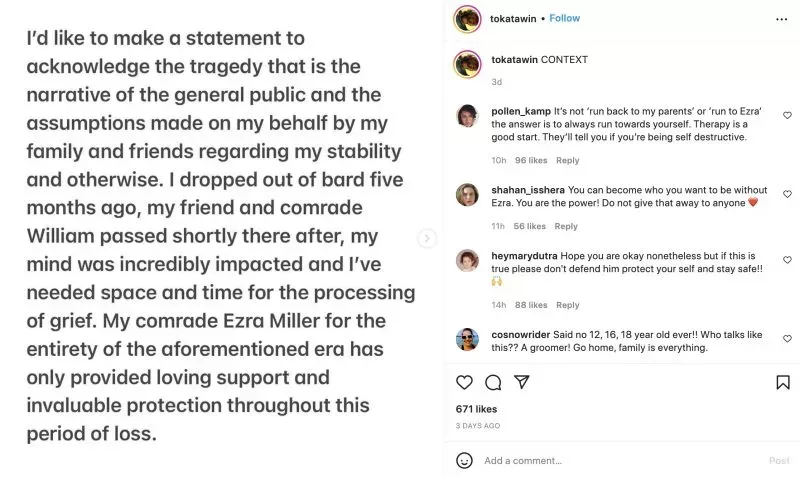Reply to shahan_isshera's comment

click(566, 226)
